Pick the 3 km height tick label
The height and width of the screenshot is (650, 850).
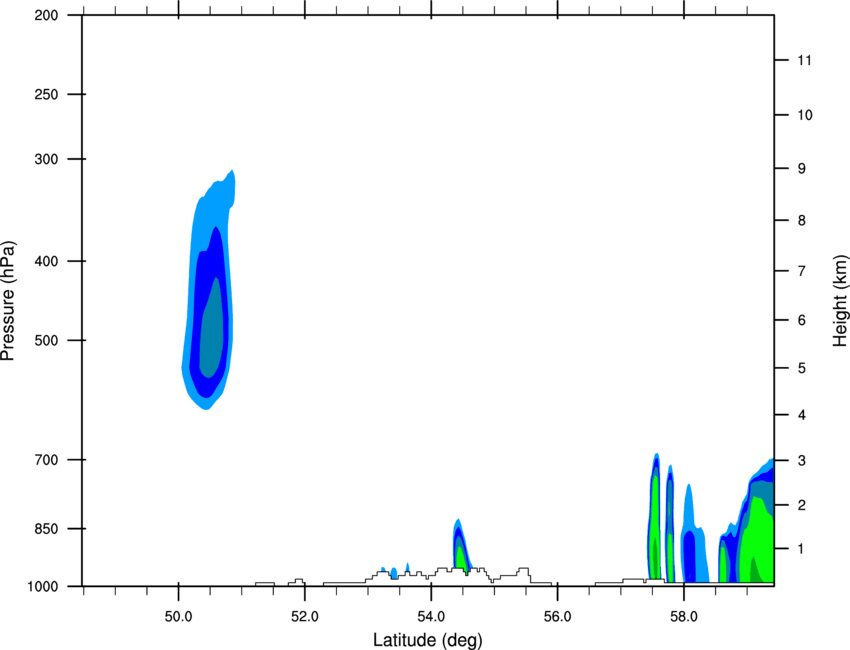[x=802, y=461]
